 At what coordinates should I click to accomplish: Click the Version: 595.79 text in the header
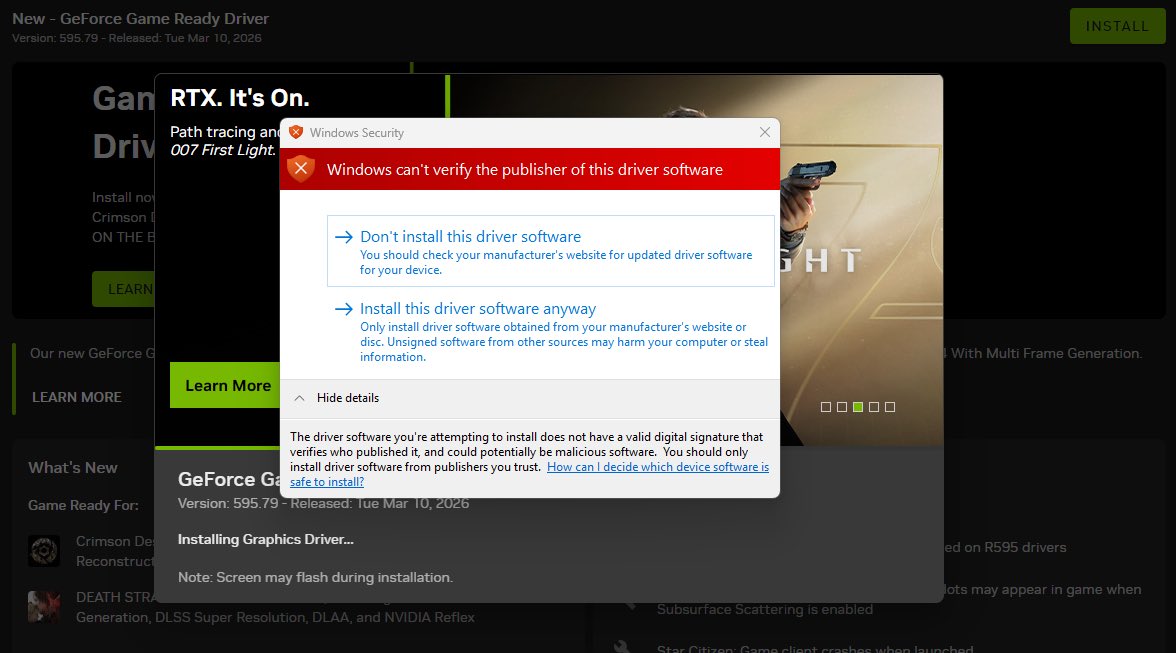[x=55, y=38]
